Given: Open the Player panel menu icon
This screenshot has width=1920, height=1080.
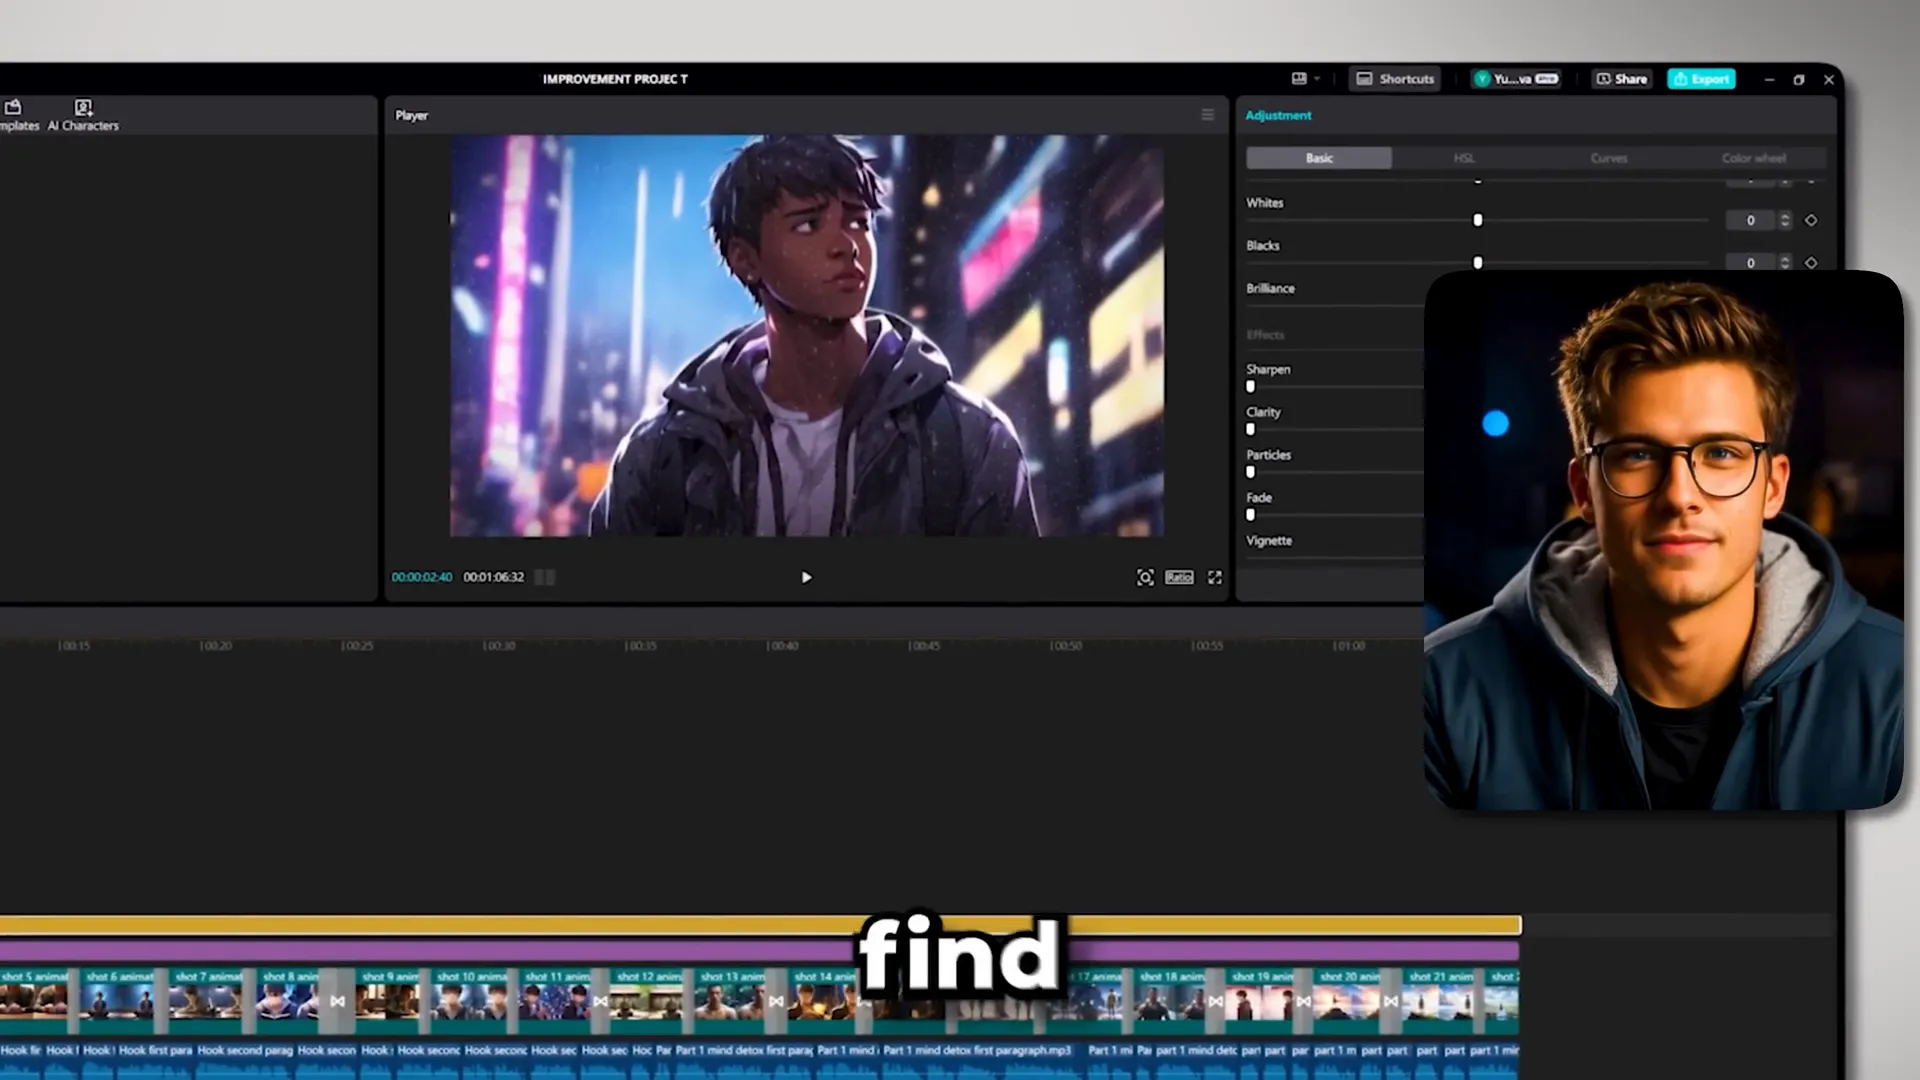Looking at the screenshot, I should pyautogui.click(x=1208, y=115).
